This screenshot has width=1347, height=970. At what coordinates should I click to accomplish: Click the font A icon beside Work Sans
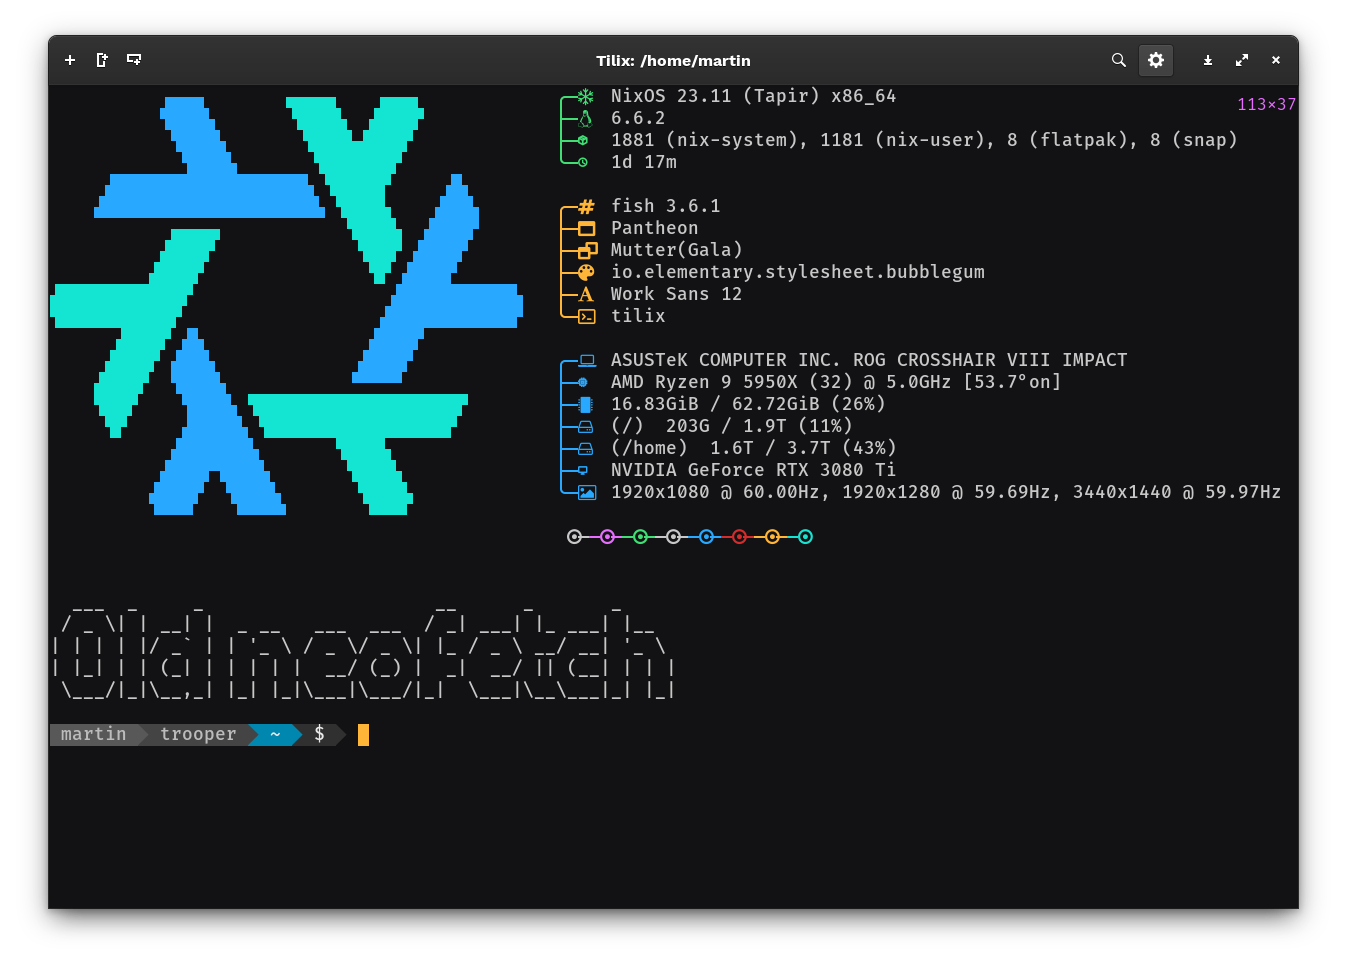(586, 294)
